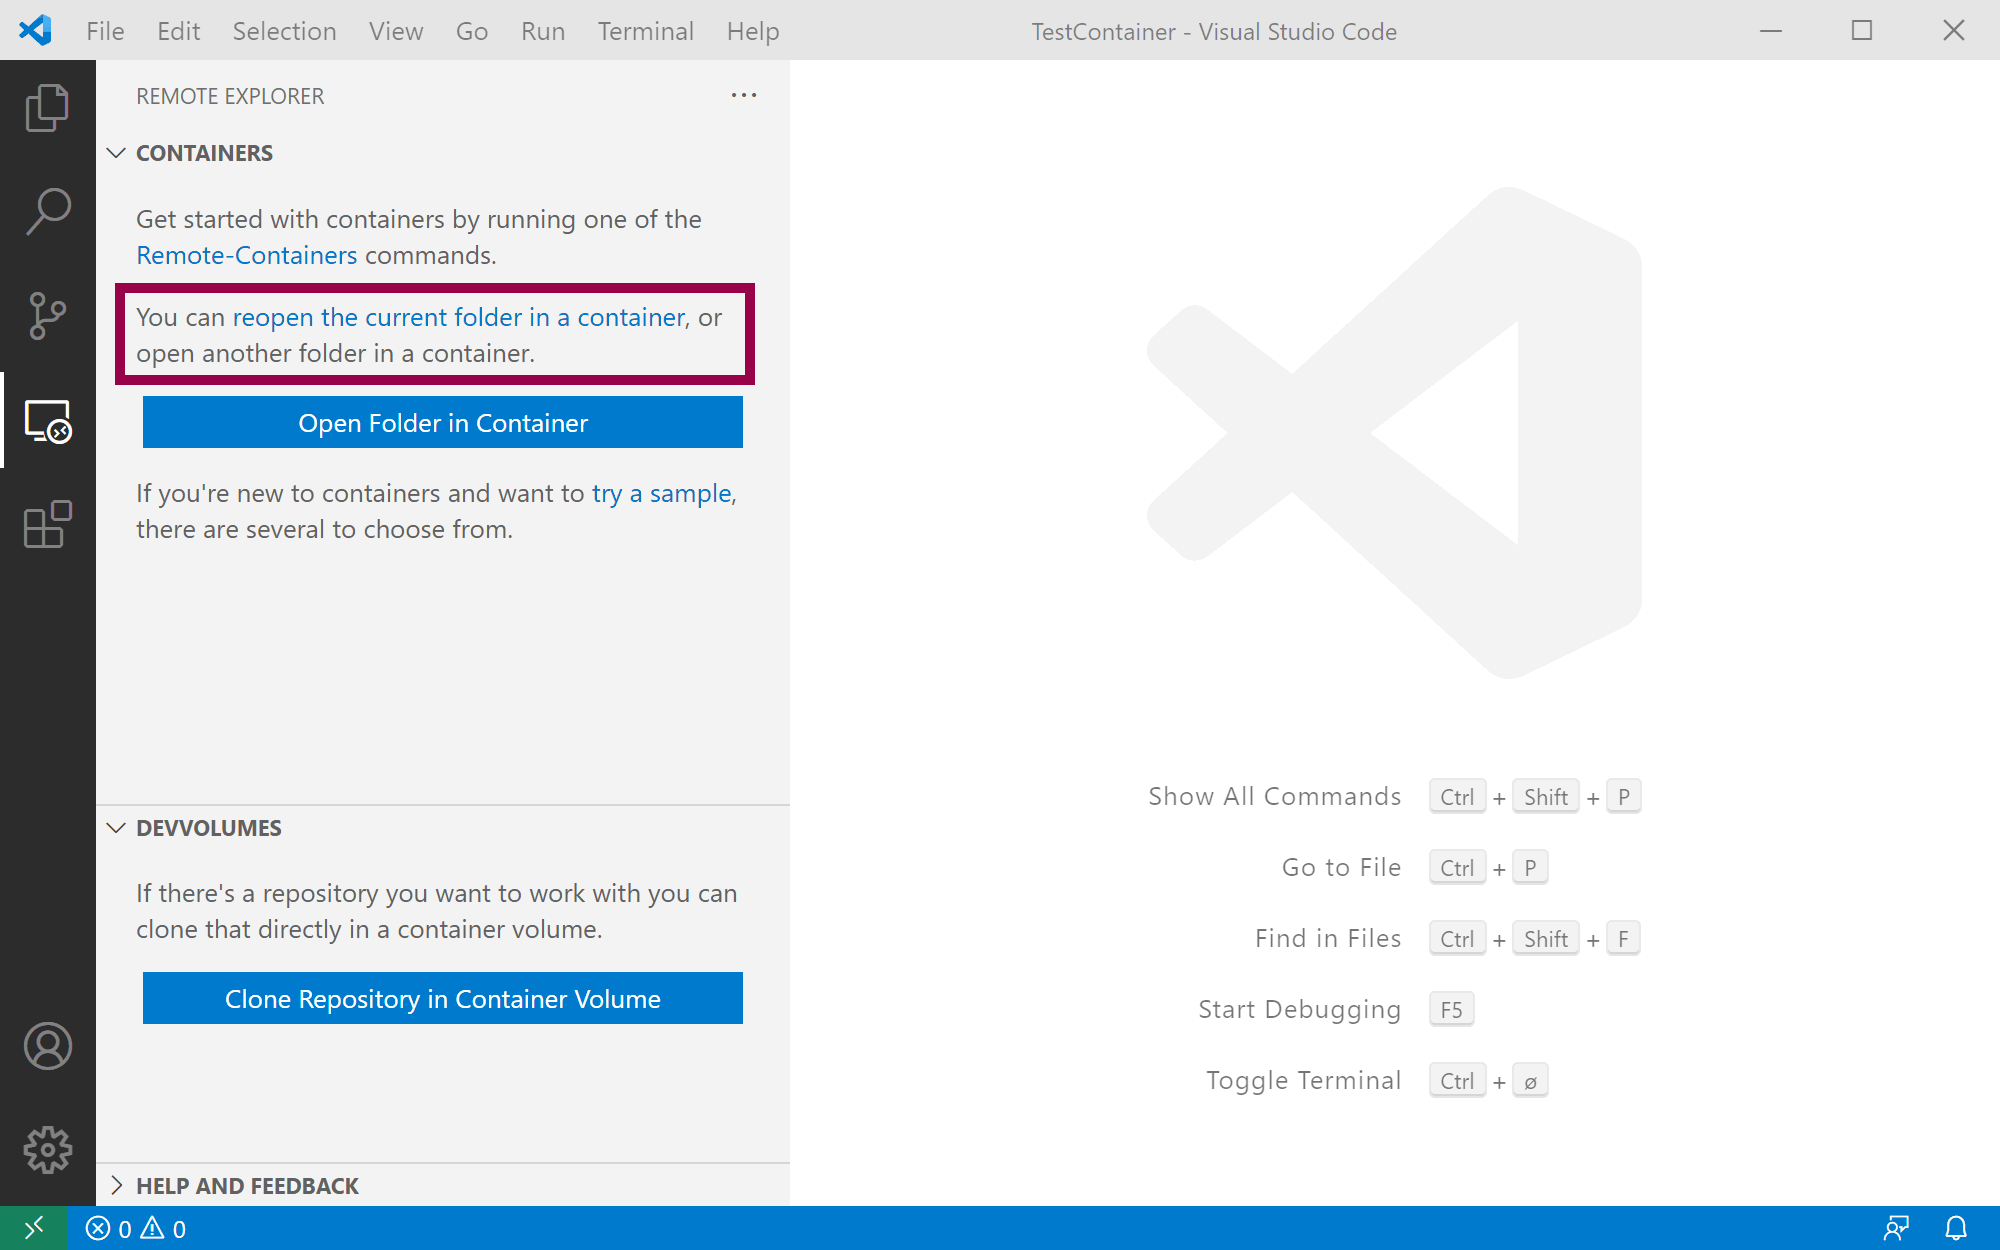Open Remote Explorer more actions ellipsis
2000x1250 pixels.
pyautogui.click(x=743, y=96)
